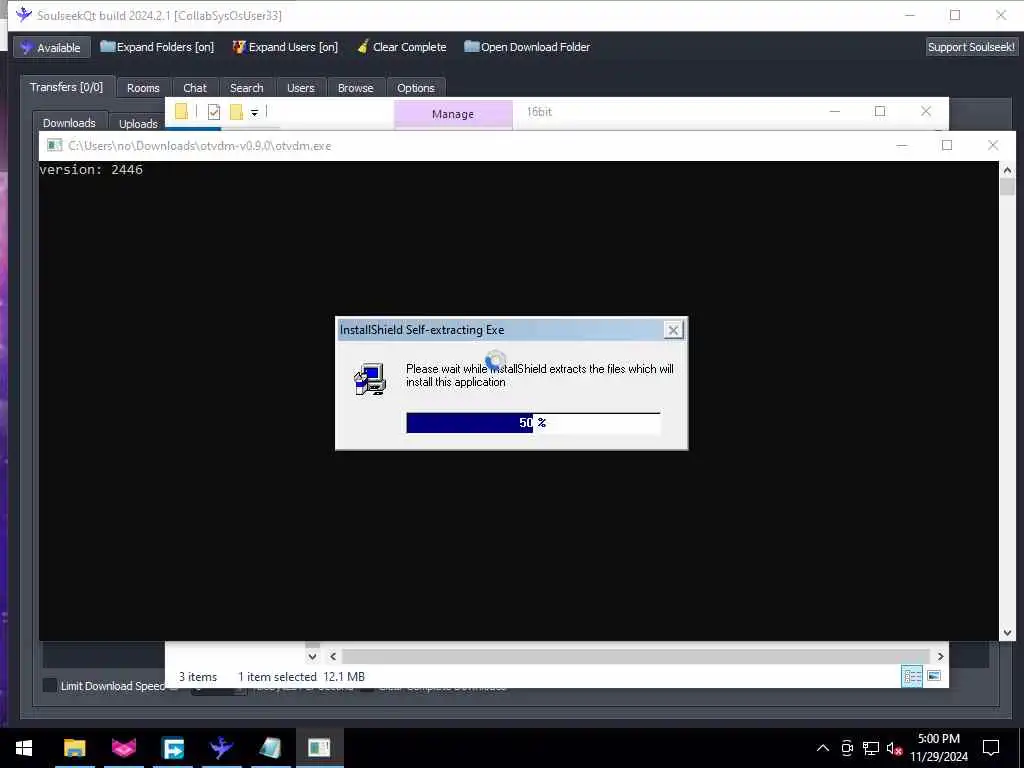Click the '16bit' Explorer window title
The image size is (1024, 768).
(x=539, y=112)
